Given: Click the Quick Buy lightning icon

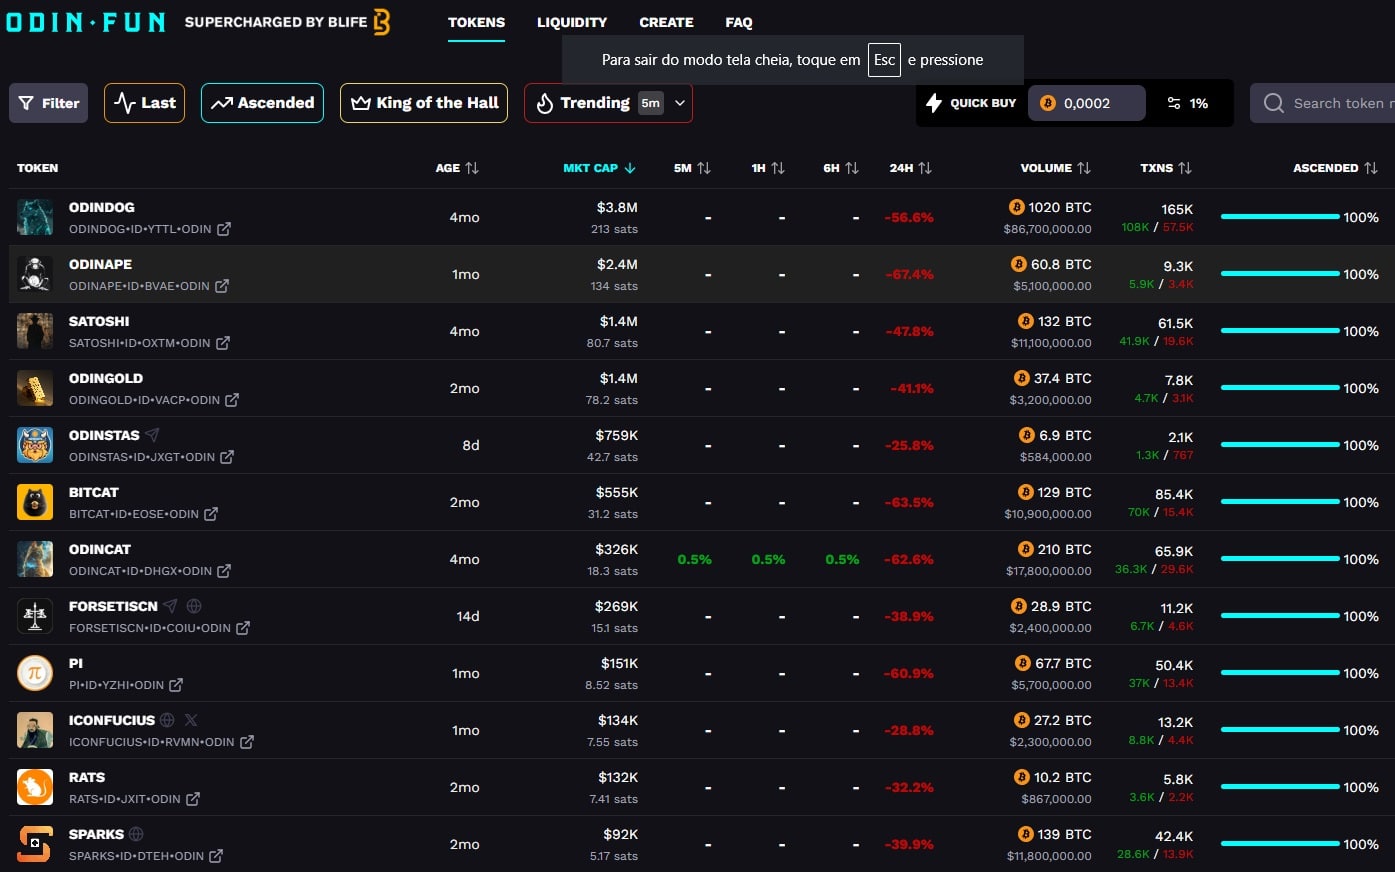Looking at the screenshot, I should (x=934, y=103).
